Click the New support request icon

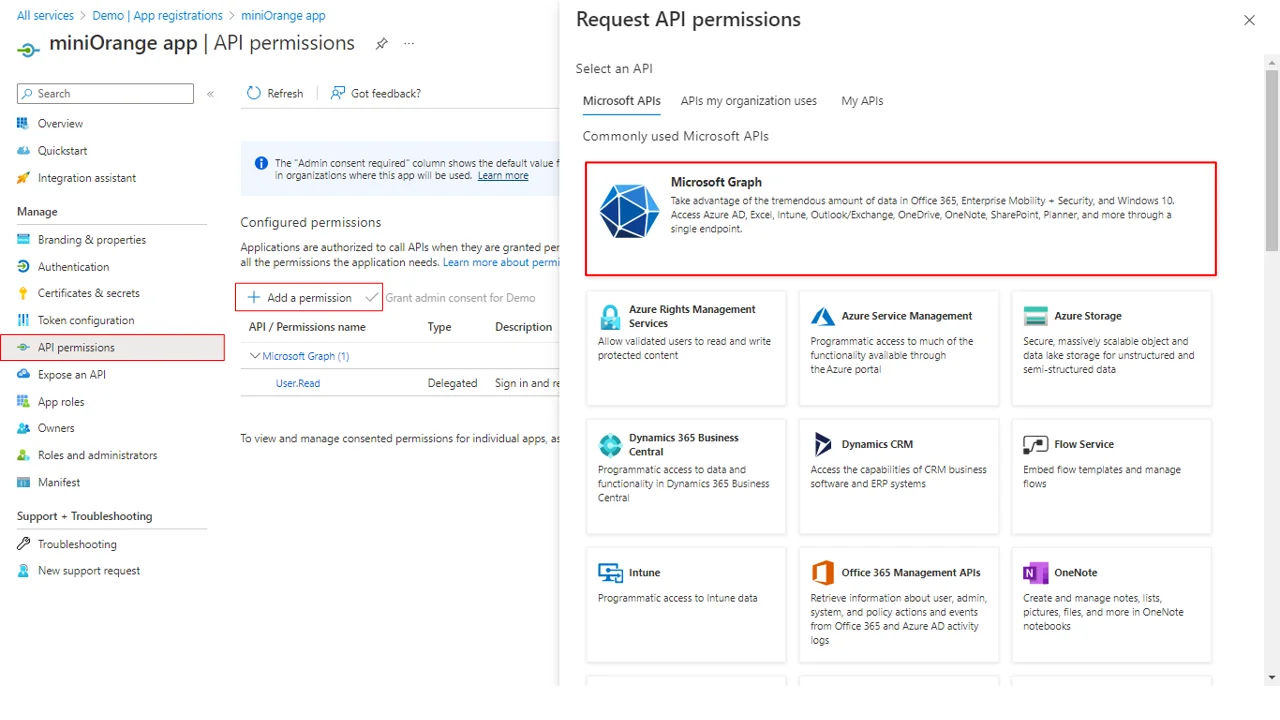[24, 570]
